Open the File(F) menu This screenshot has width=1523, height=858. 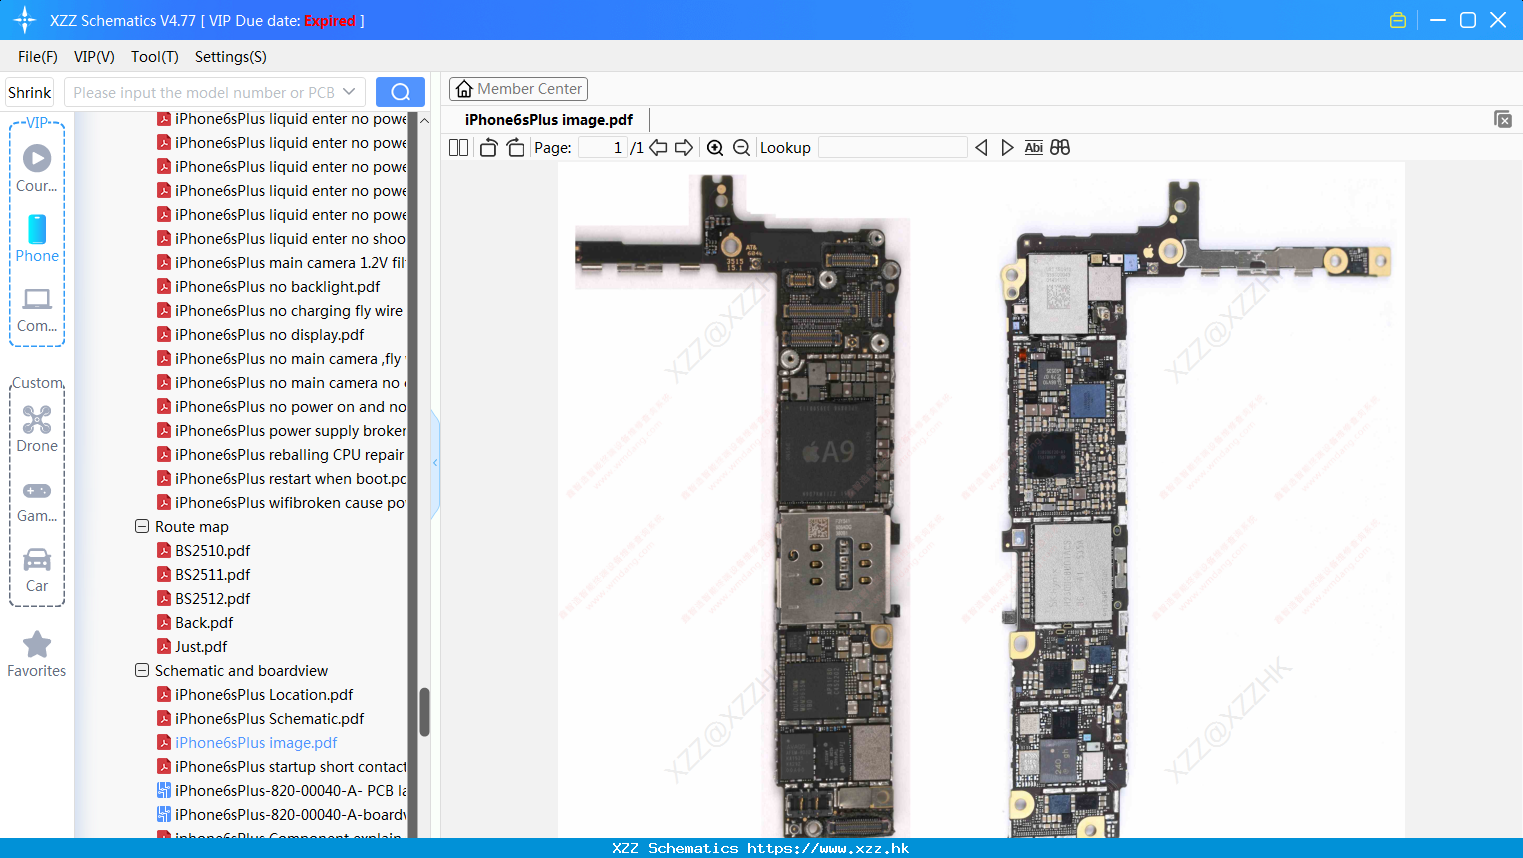coord(38,57)
